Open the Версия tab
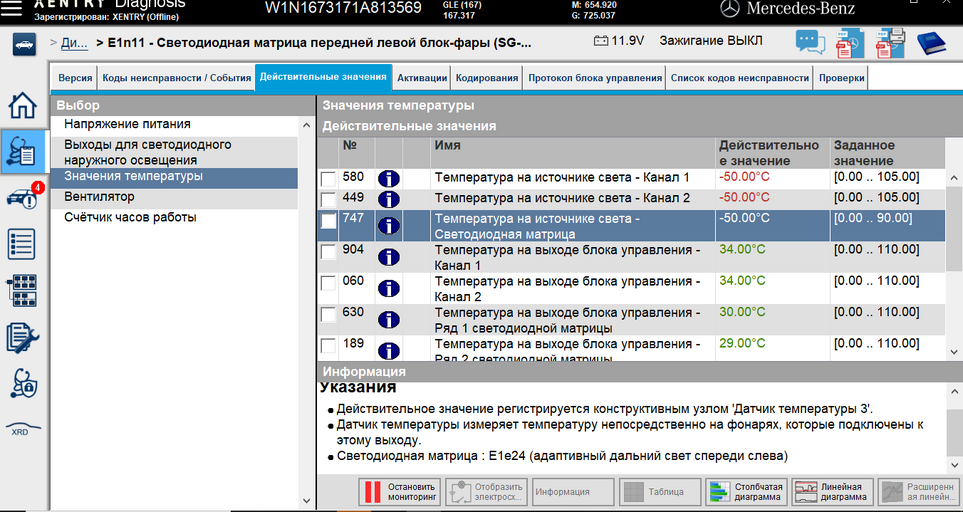 (75, 78)
